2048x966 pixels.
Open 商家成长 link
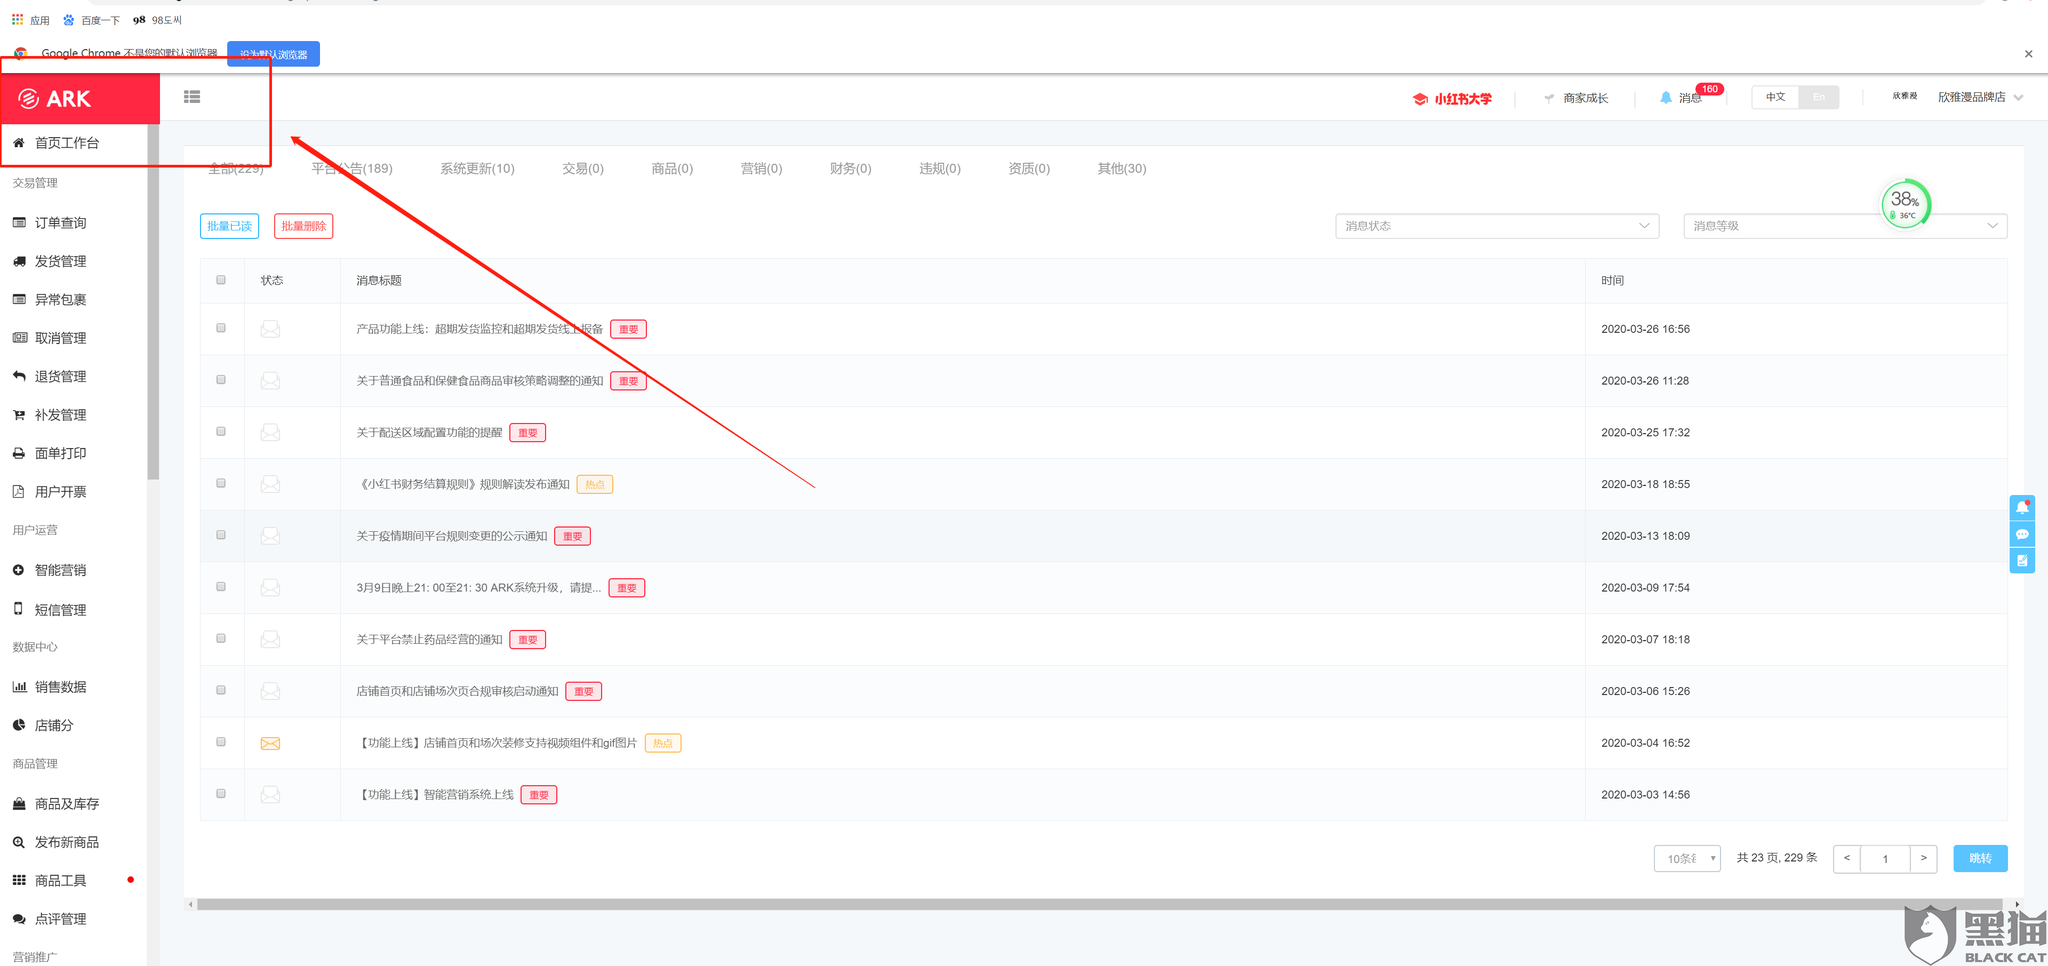coord(1576,98)
